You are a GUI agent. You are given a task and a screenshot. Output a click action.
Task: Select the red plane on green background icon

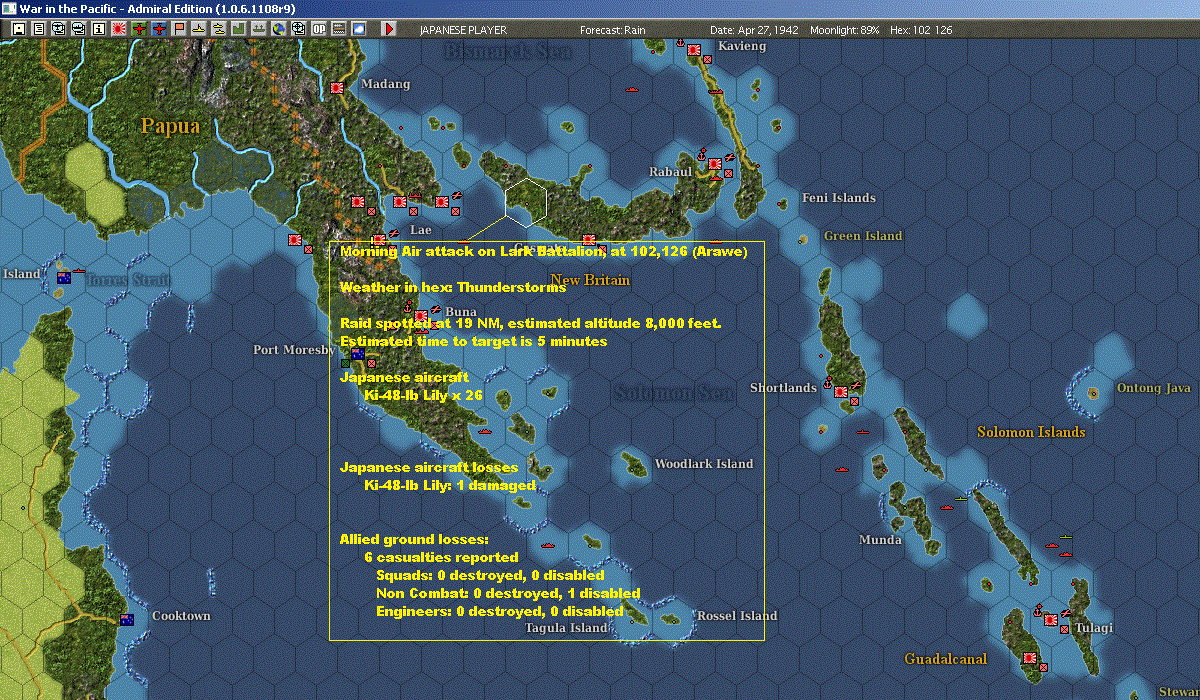click(x=139, y=29)
